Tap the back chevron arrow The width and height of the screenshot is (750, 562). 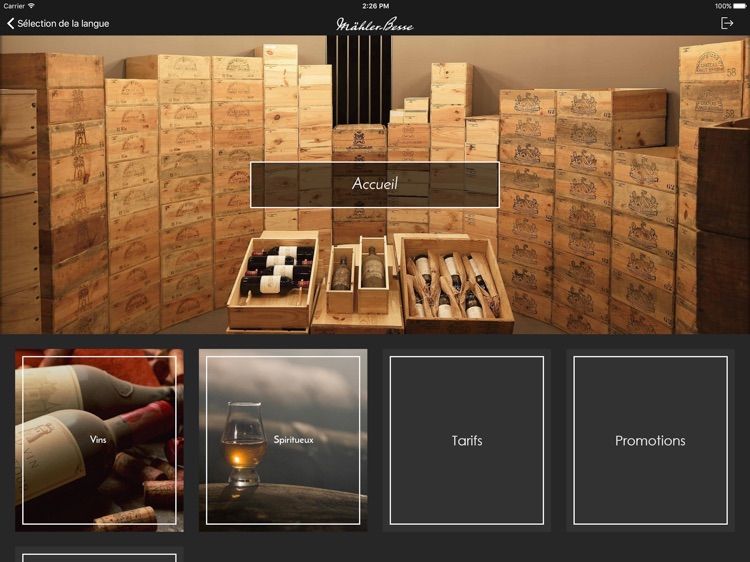[10, 23]
